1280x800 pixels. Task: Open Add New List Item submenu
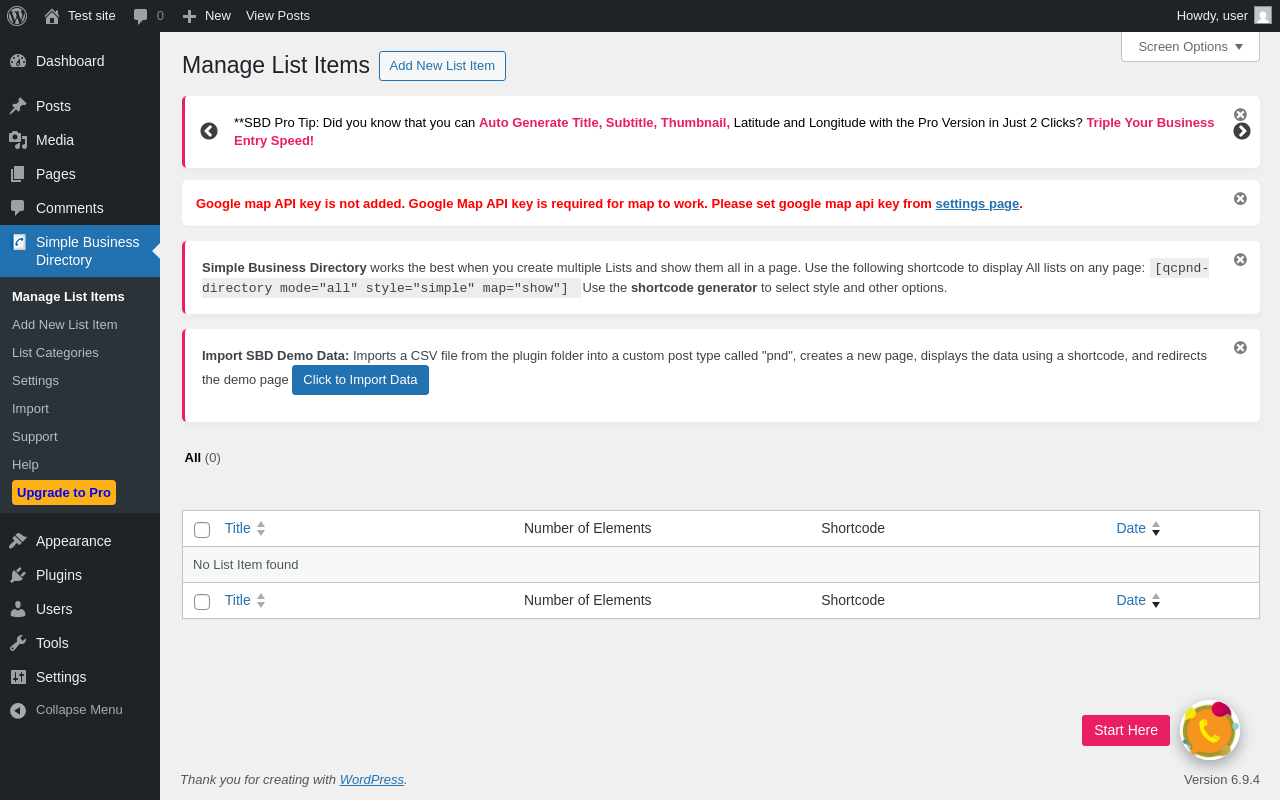pyautogui.click(x=65, y=325)
